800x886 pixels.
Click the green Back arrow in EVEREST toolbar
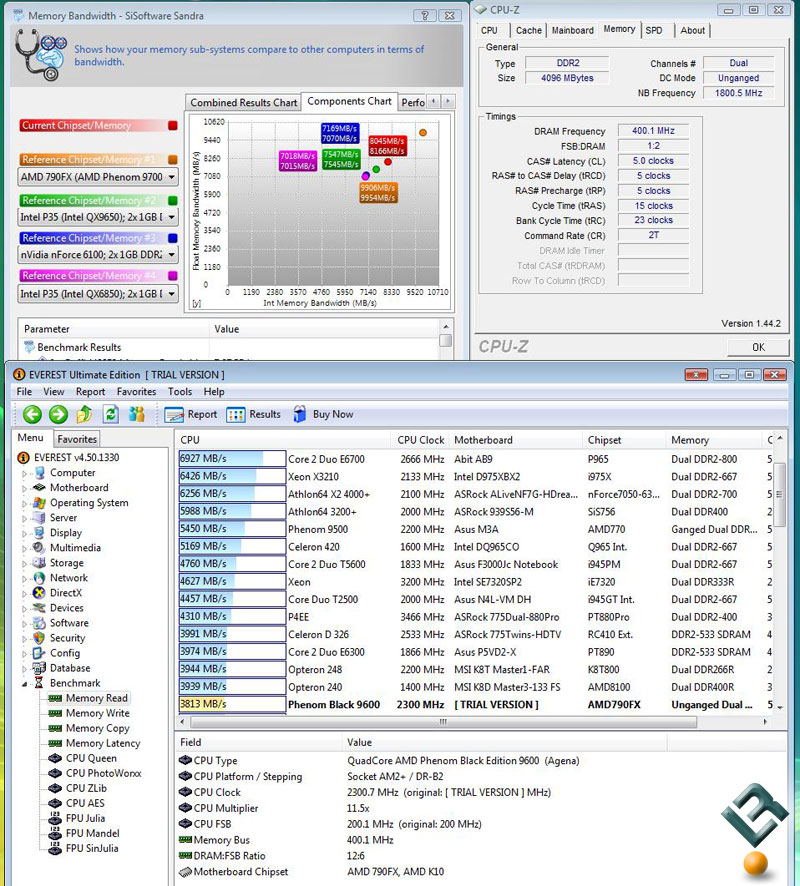[x=32, y=415]
